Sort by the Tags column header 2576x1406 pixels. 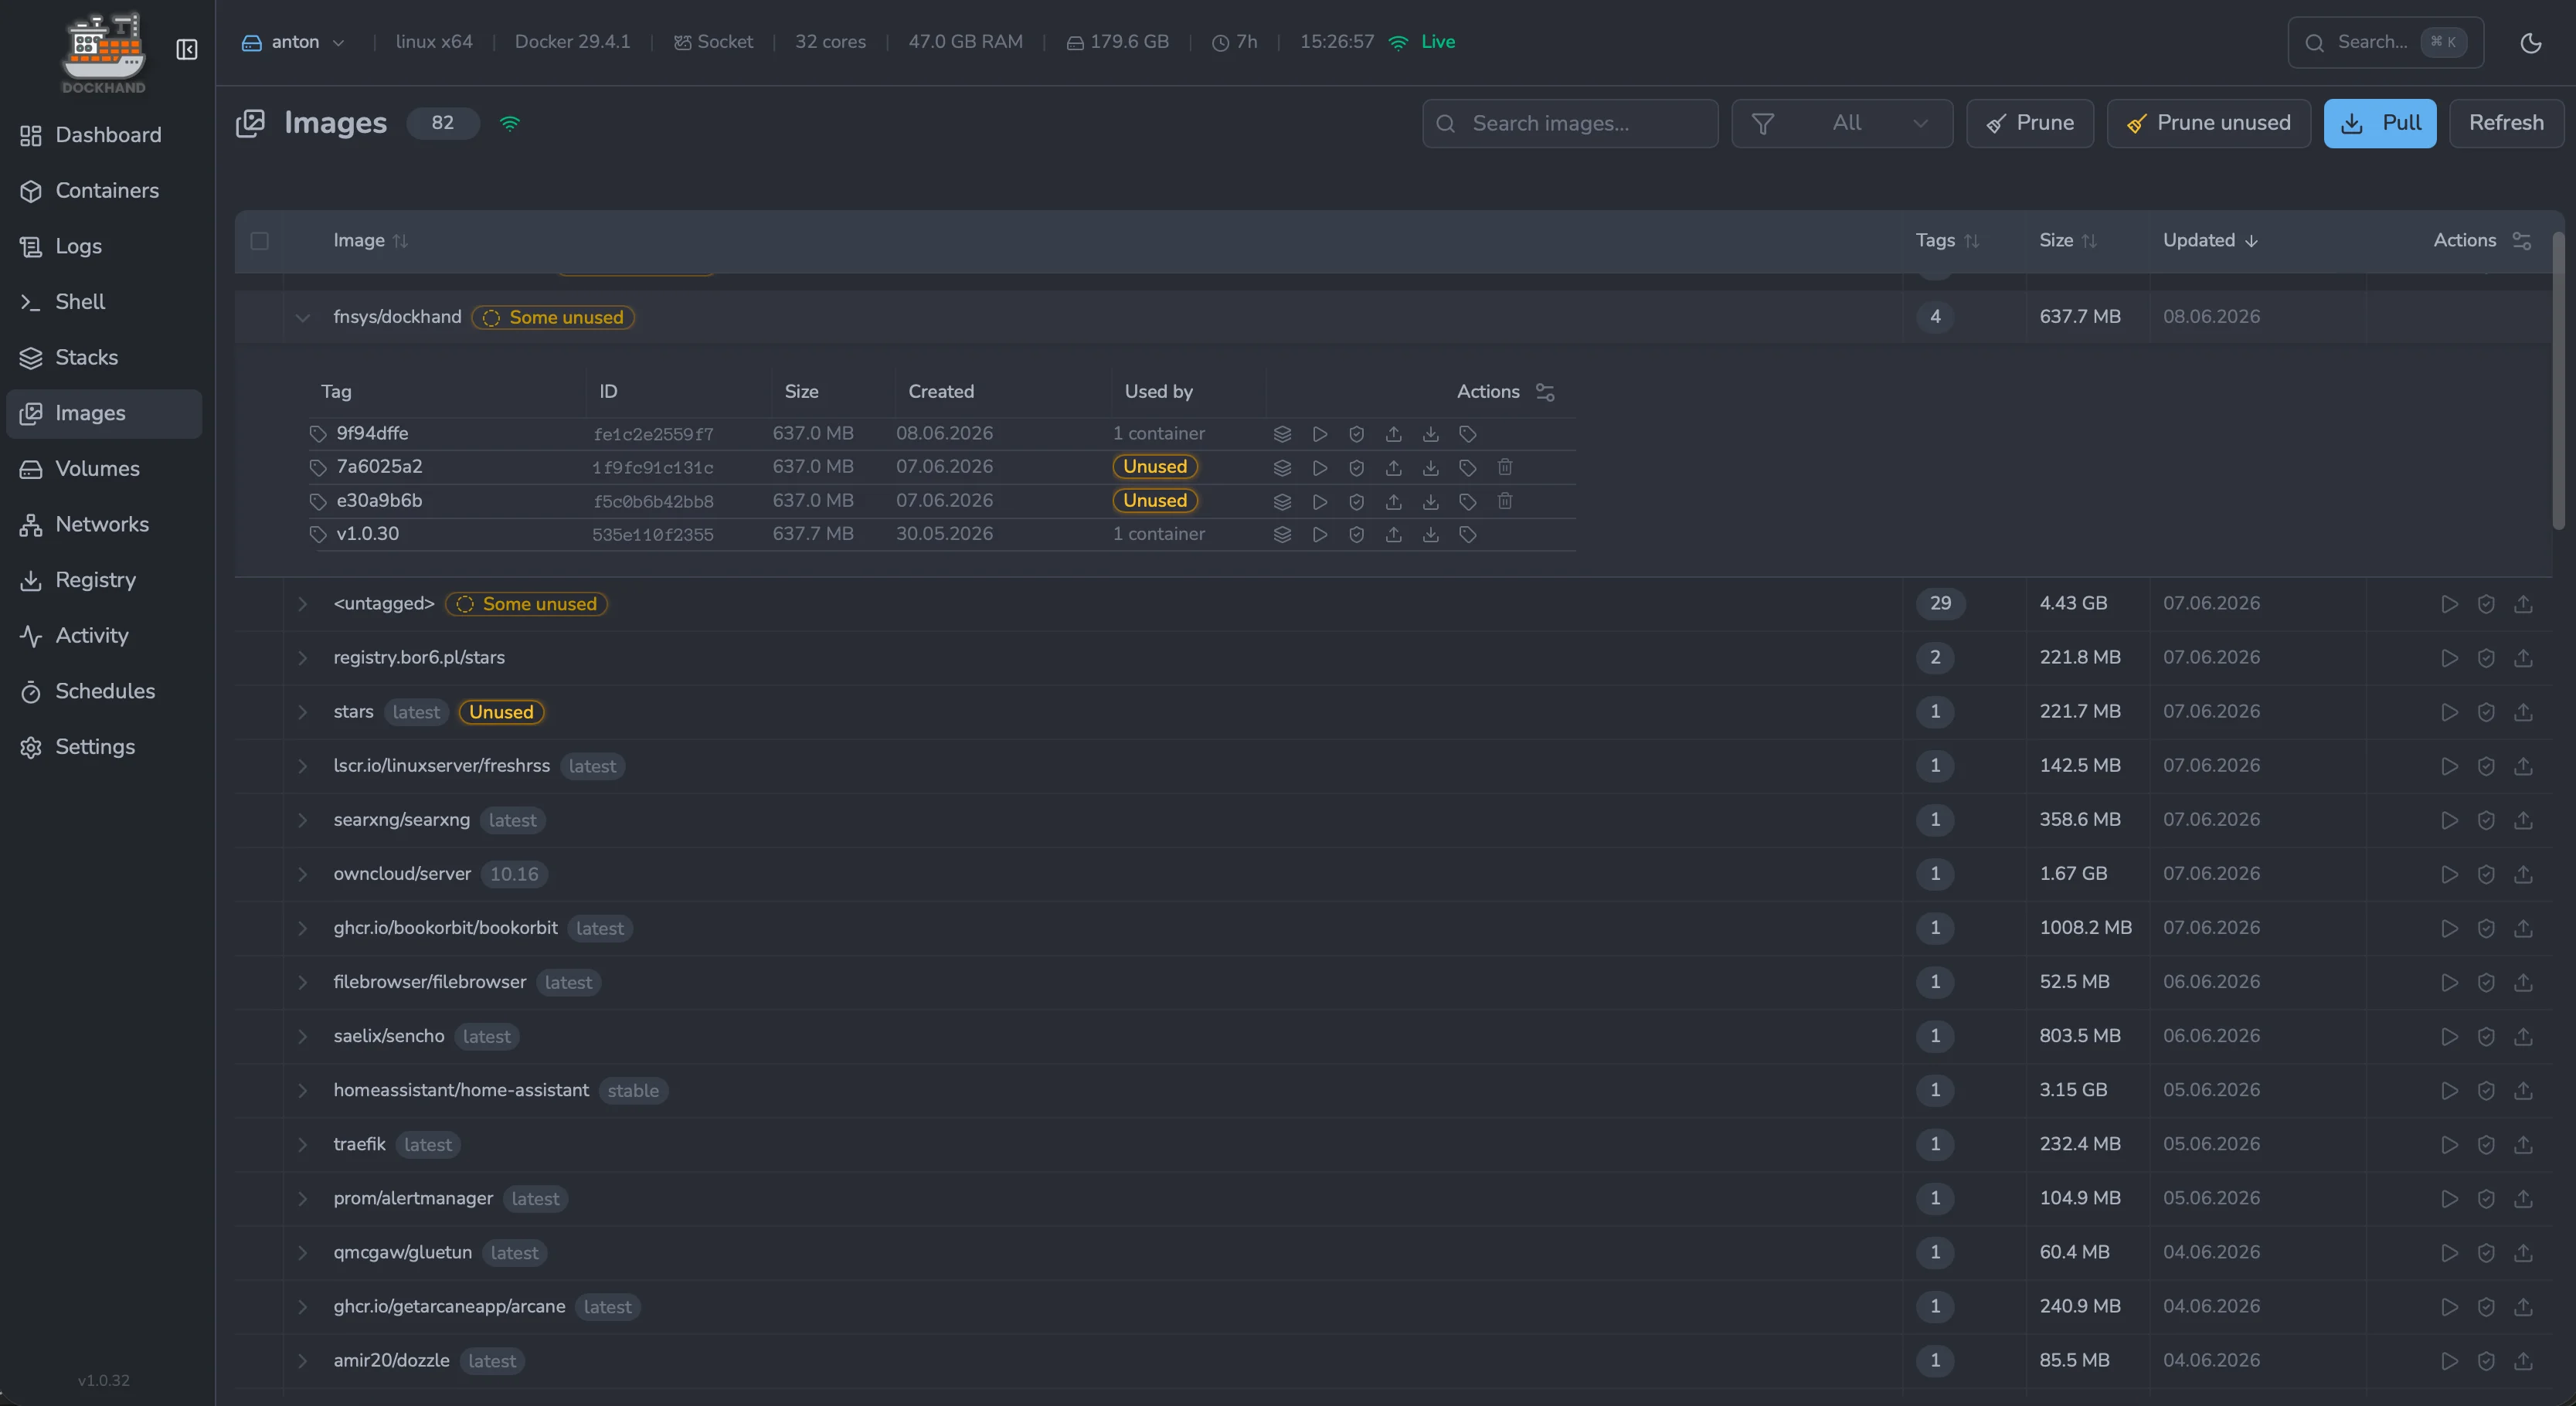click(1946, 241)
